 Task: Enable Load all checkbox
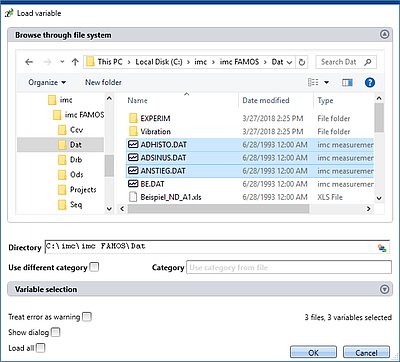[x=40, y=348]
